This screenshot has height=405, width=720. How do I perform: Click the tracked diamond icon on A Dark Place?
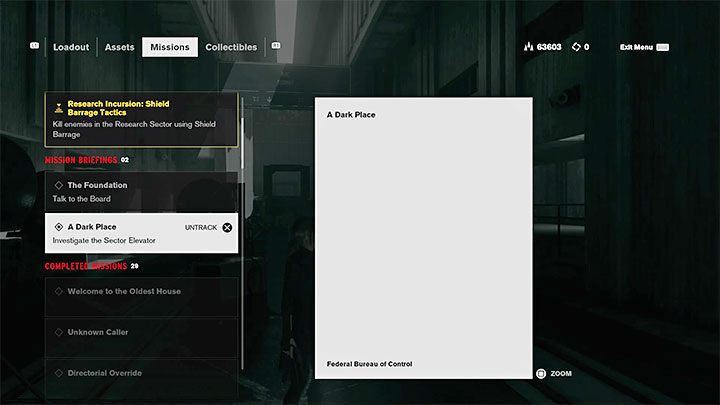58,227
